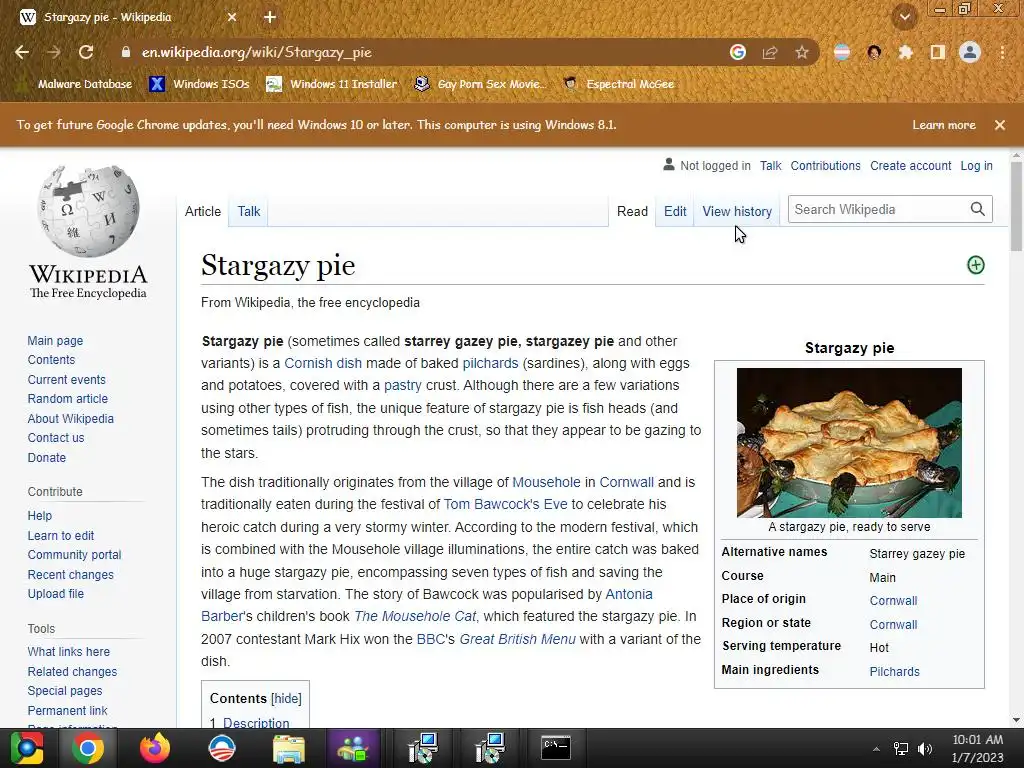Image resolution: width=1024 pixels, height=768 pixels.
Task: Open a new tab with the plus button
Action: pos(270,17)
